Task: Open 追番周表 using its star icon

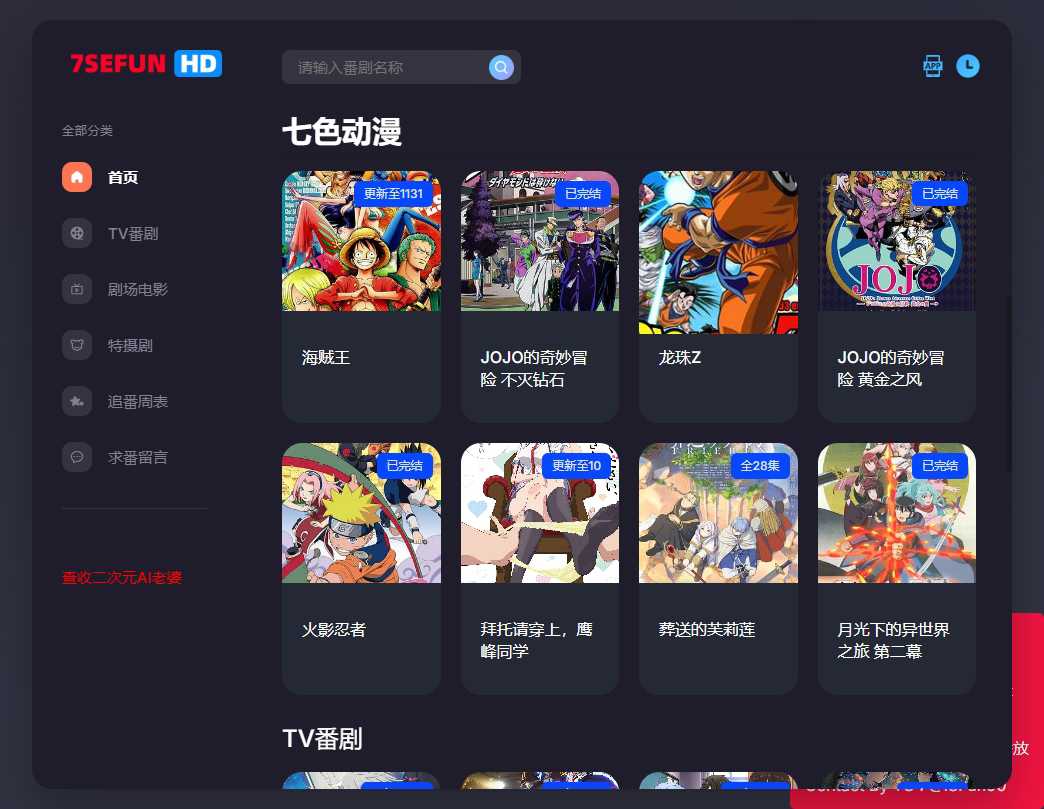Action: click(77, 401)
